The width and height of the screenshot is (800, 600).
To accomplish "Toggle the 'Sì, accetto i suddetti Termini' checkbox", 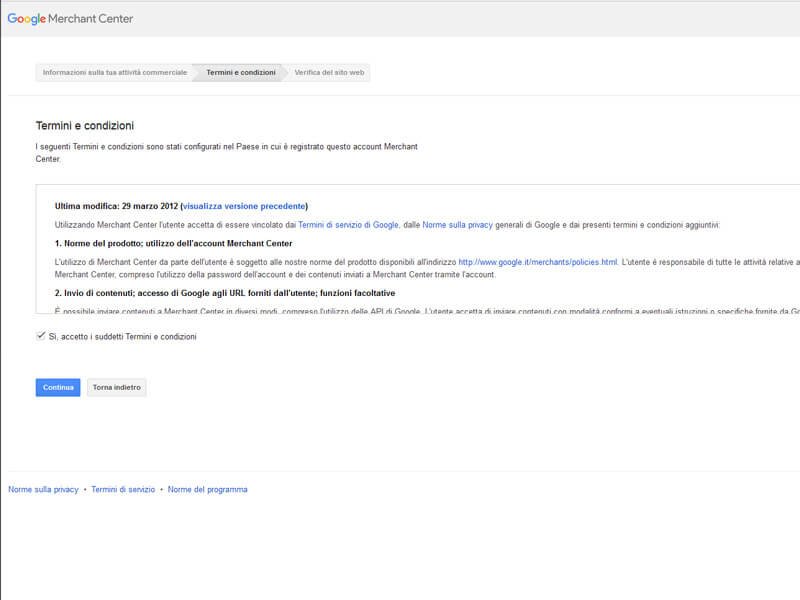I will pyautogui.click(x=41, y=336).
